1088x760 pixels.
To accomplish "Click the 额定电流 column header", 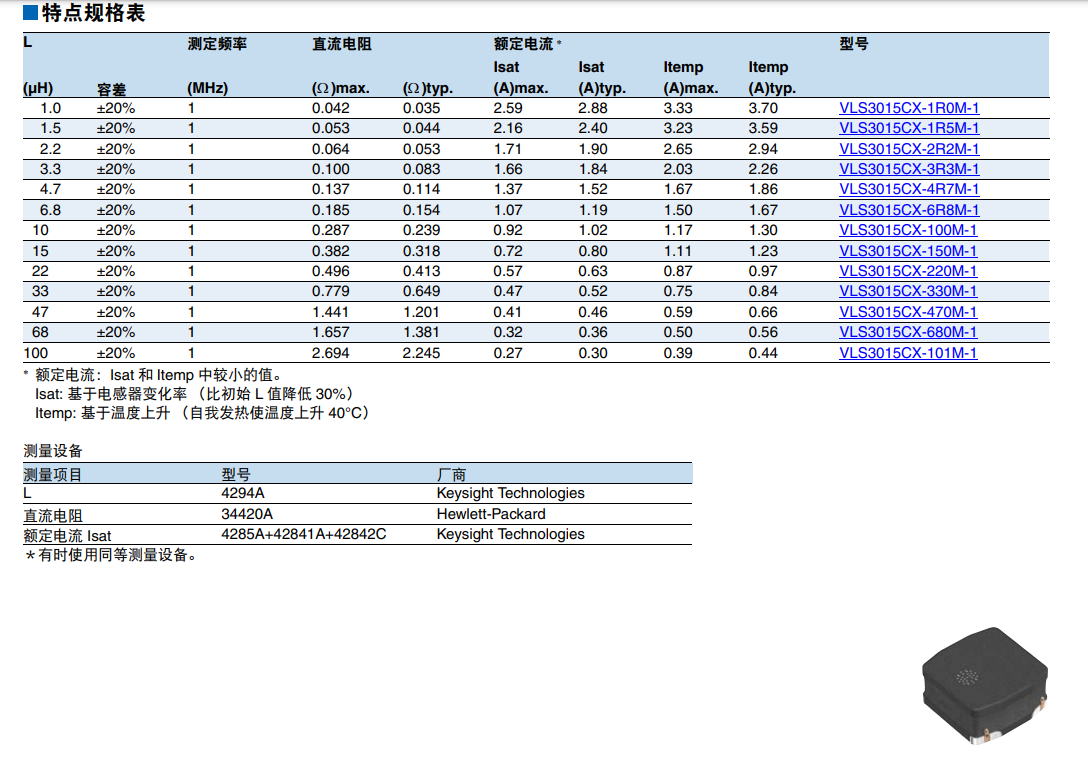I will 524,44.
